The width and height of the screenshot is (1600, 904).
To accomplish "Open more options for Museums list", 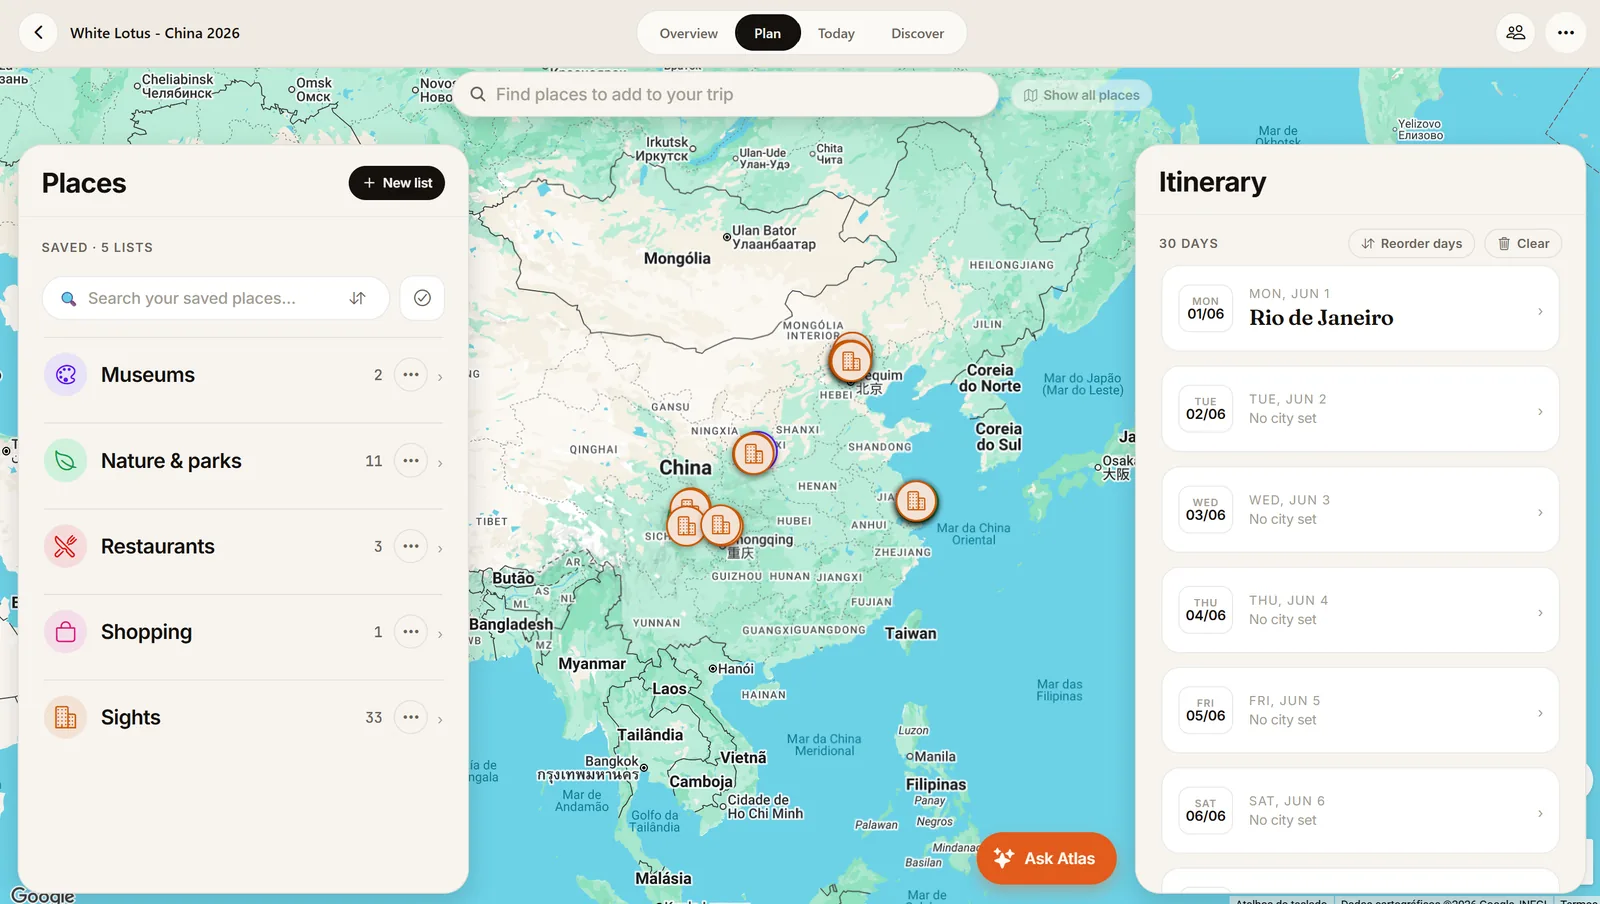I will tap(411, 375).
